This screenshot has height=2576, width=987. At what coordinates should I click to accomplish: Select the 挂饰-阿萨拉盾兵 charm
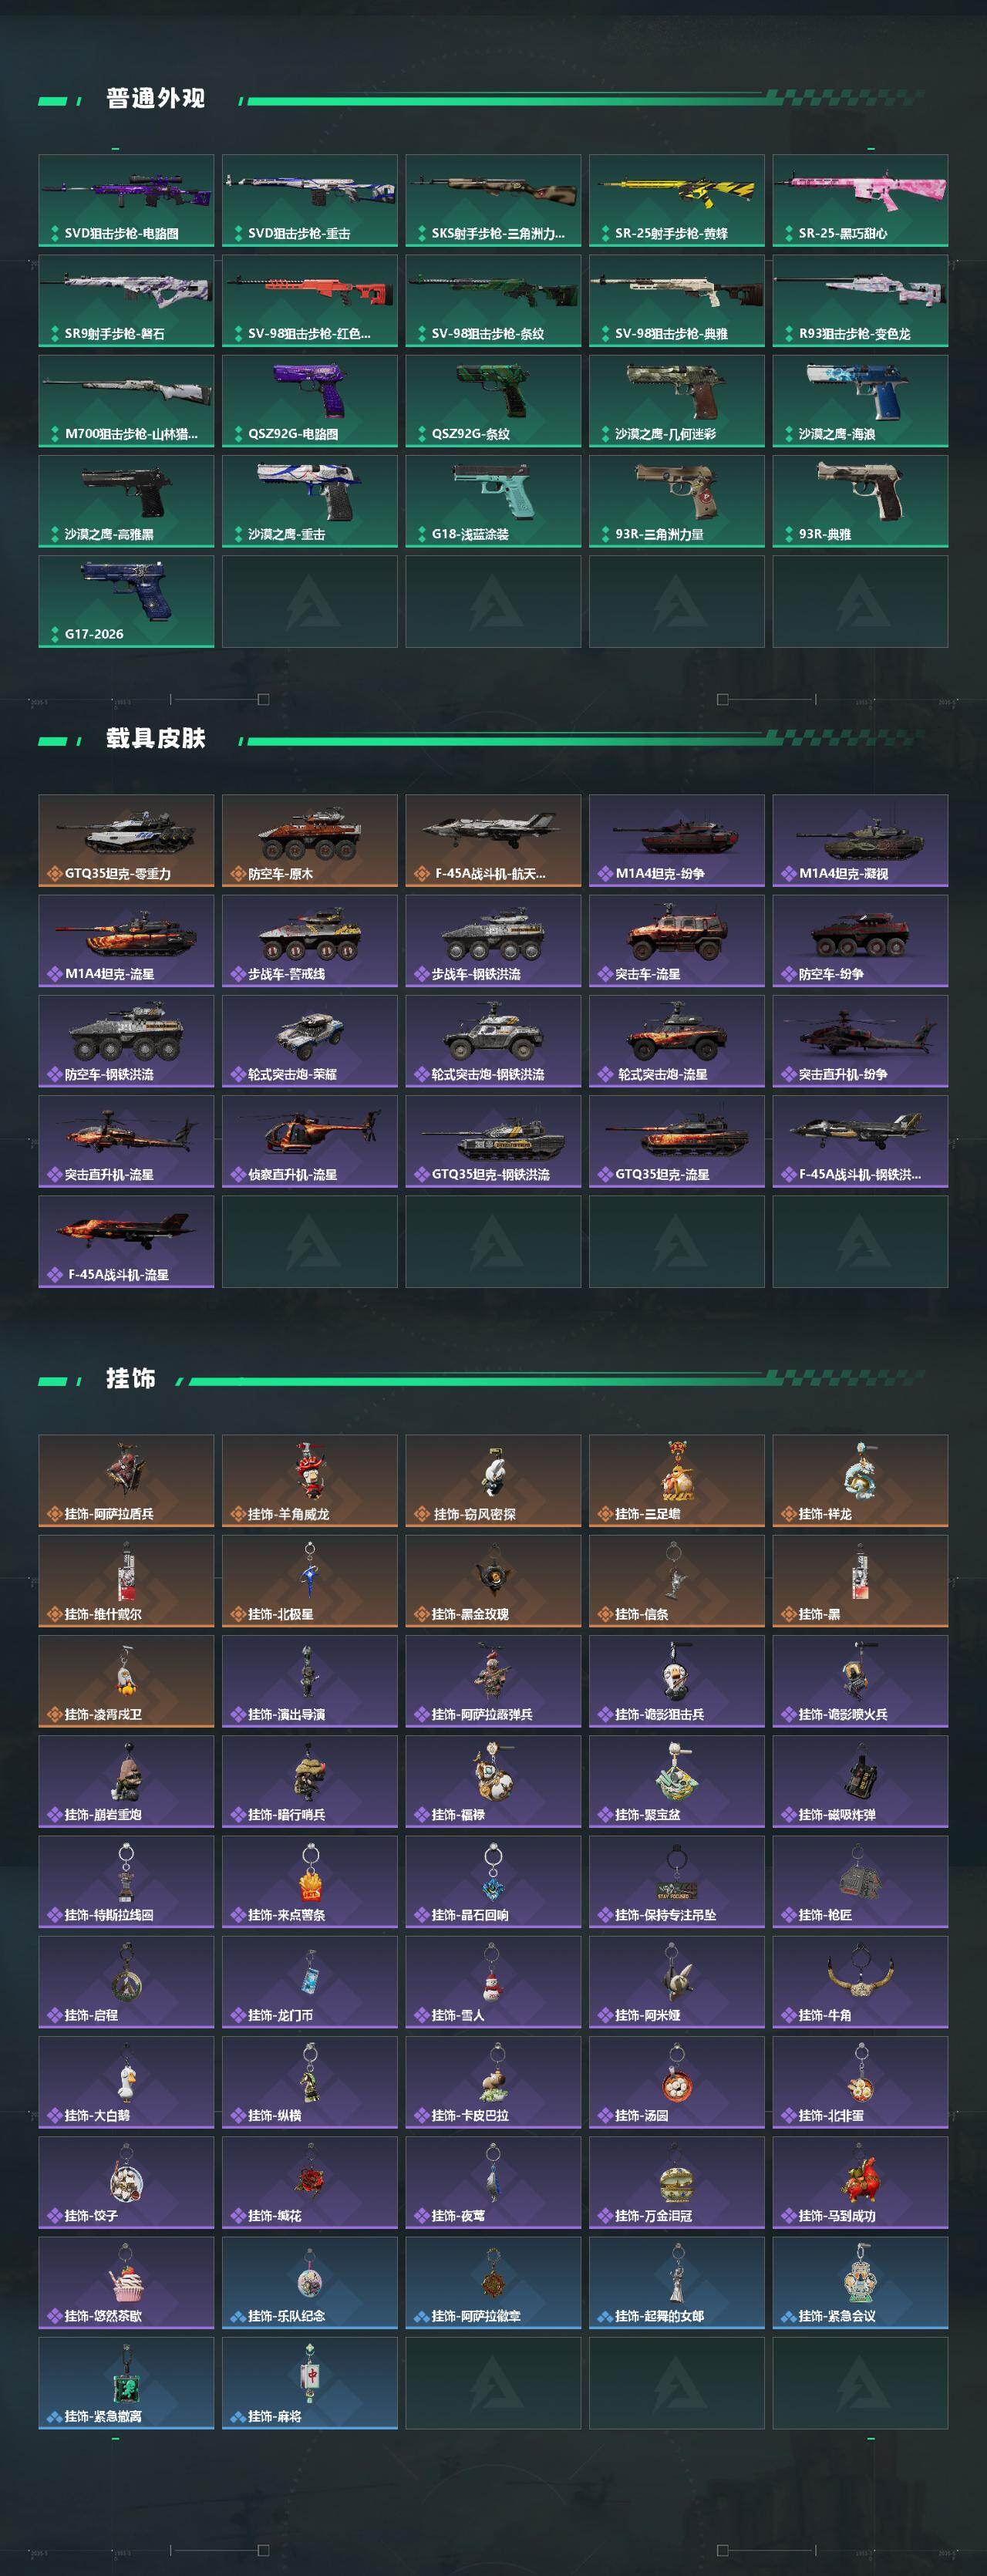[126, 1481]
